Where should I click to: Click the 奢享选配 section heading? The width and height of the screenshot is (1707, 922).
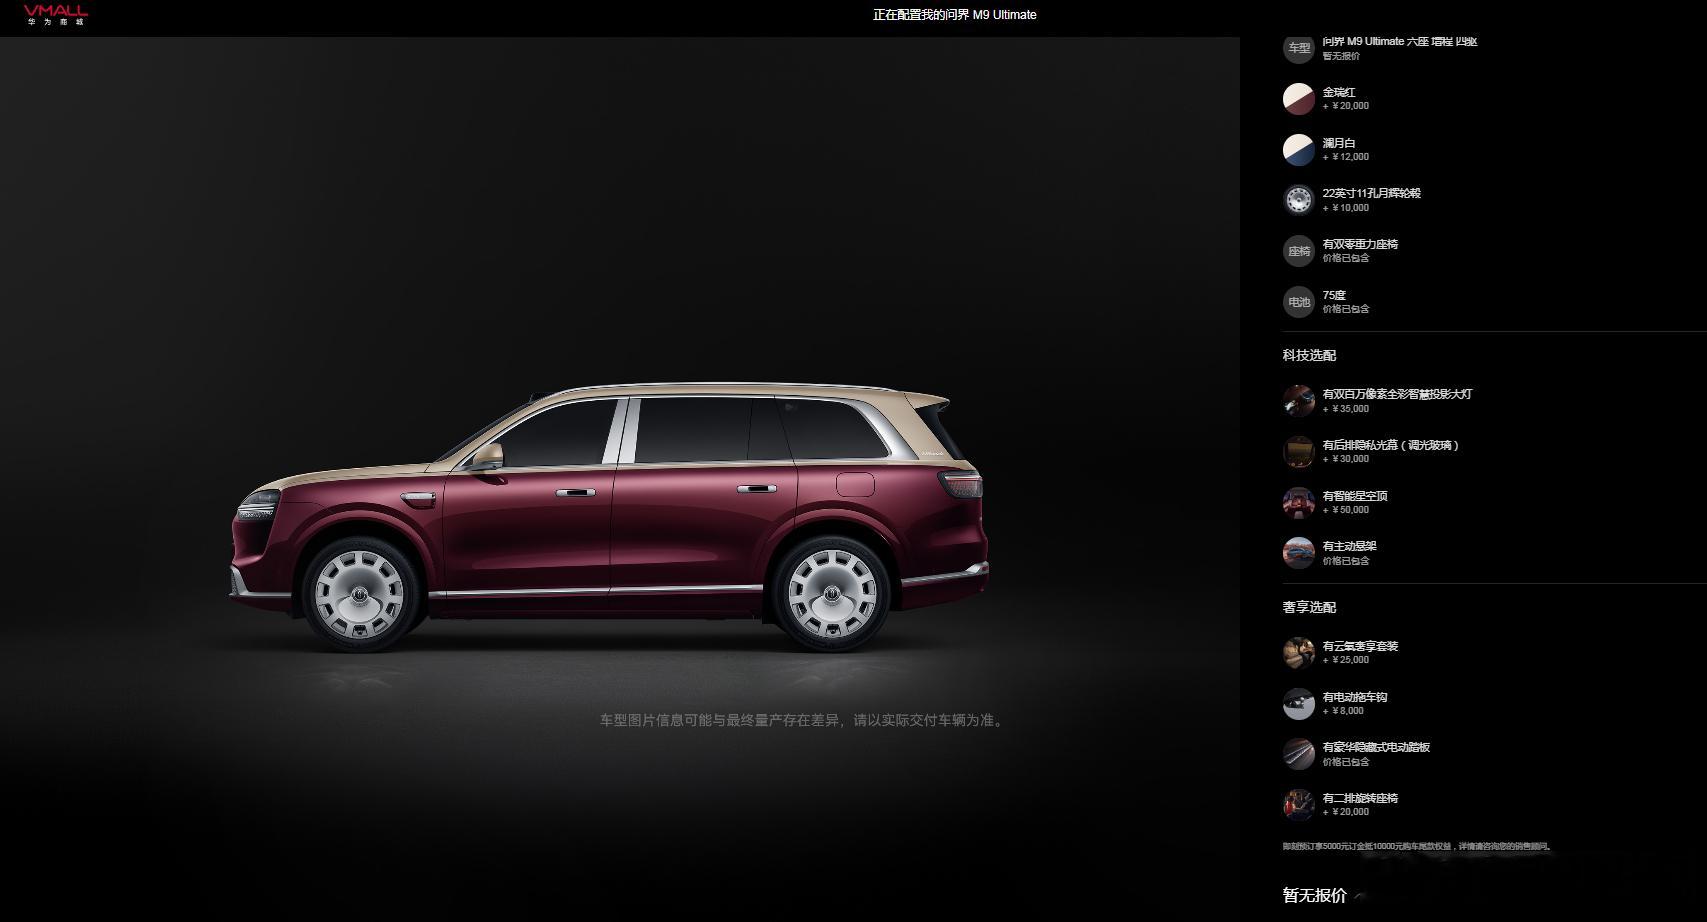click(x=1309, y=607)
